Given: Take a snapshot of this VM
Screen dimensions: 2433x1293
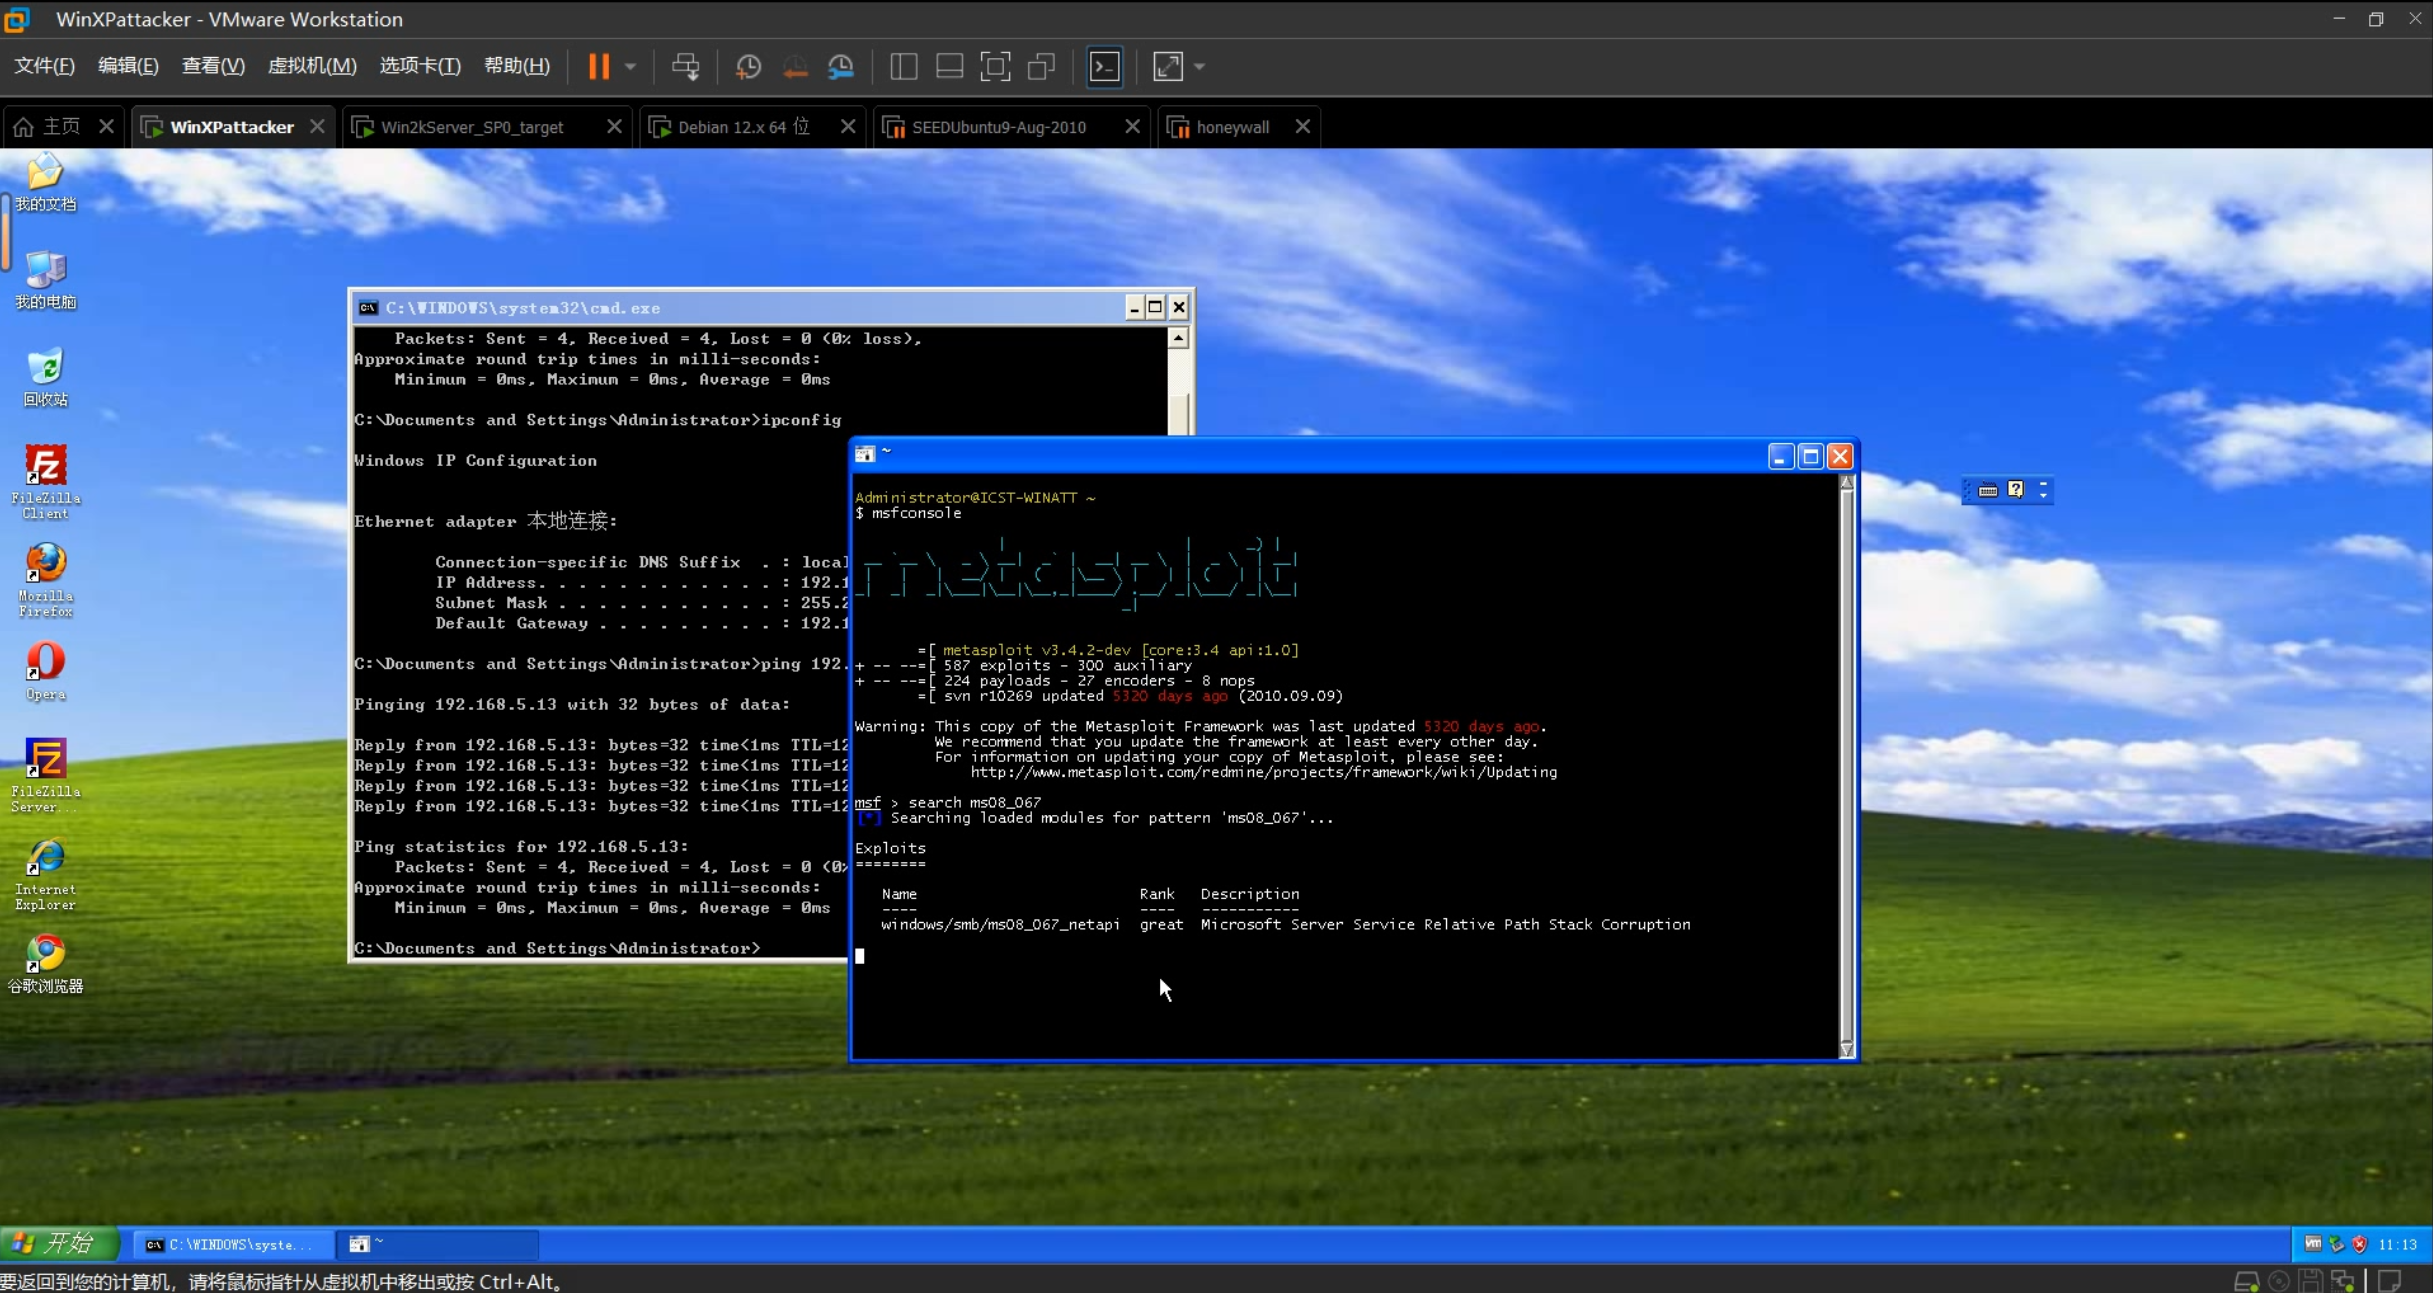Looking at the screenshot, I should [748, 66].
